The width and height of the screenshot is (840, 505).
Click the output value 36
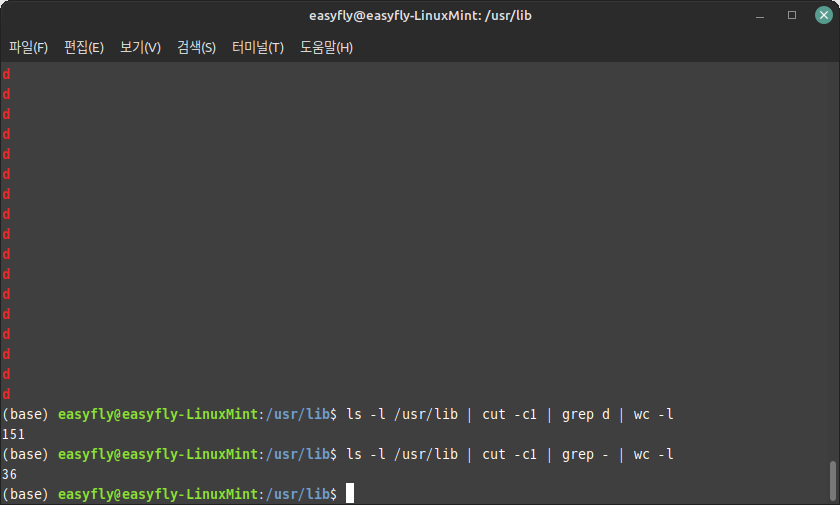(9, 474)
